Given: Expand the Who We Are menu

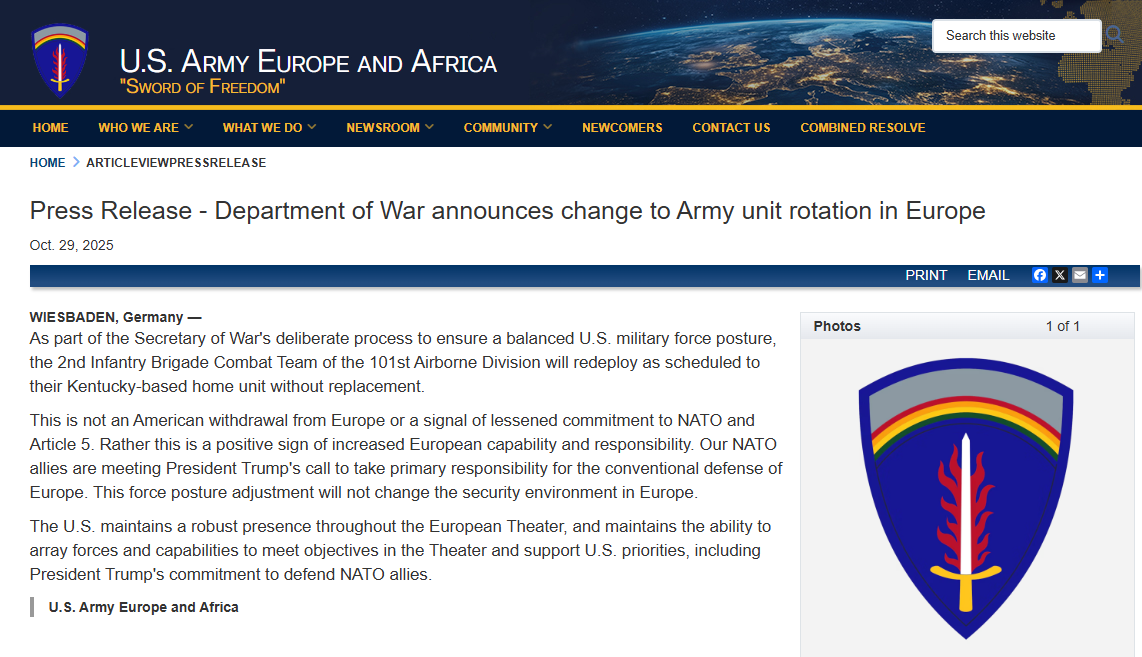Looking at the screenshot, I should click(x=145, y=128).
